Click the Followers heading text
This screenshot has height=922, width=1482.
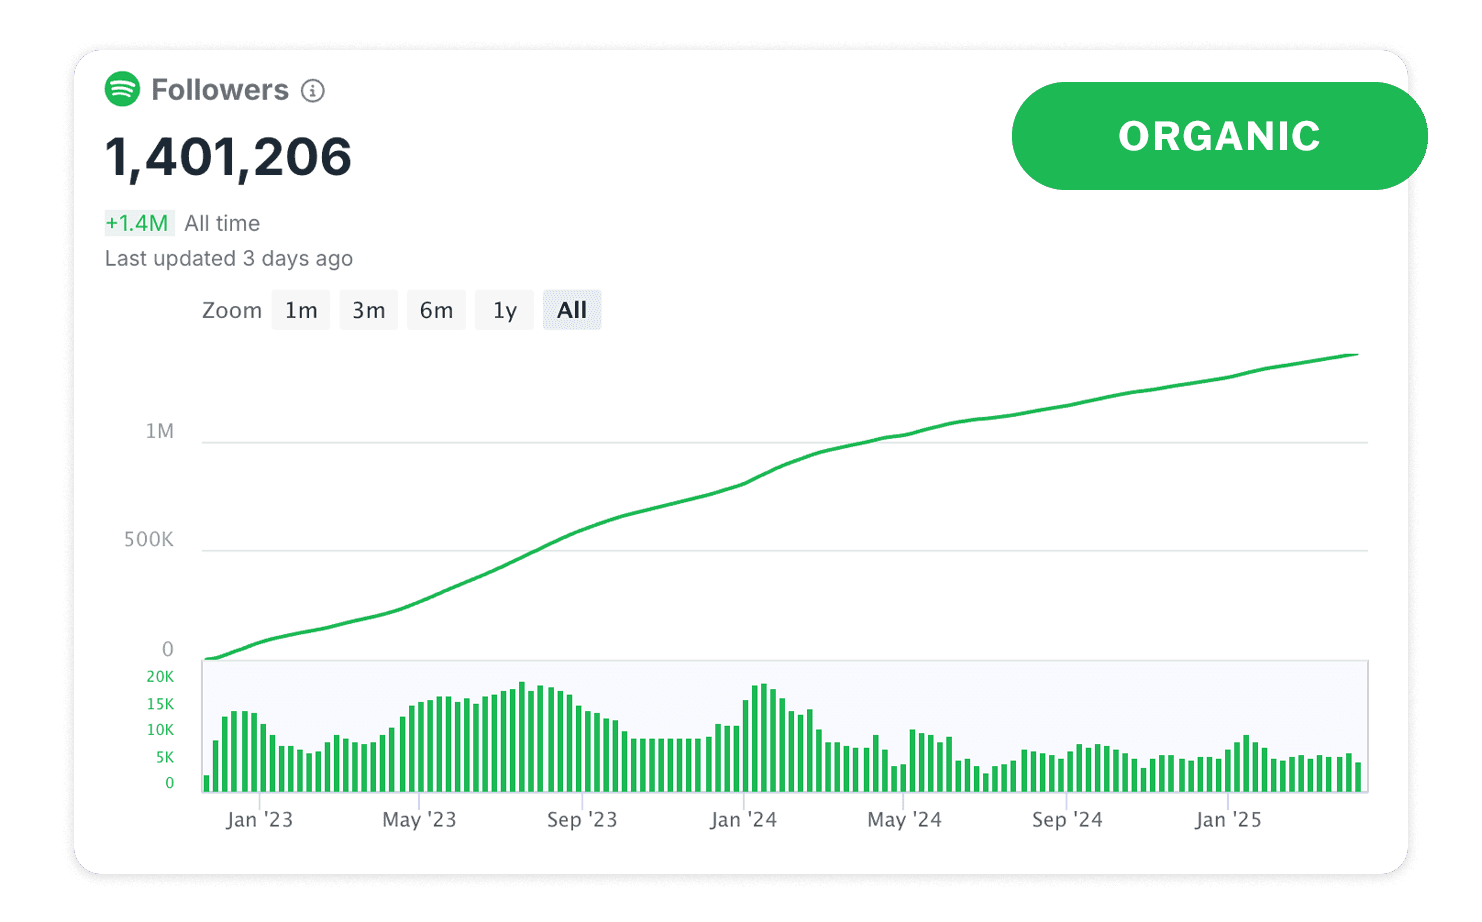tap(220, 90)
